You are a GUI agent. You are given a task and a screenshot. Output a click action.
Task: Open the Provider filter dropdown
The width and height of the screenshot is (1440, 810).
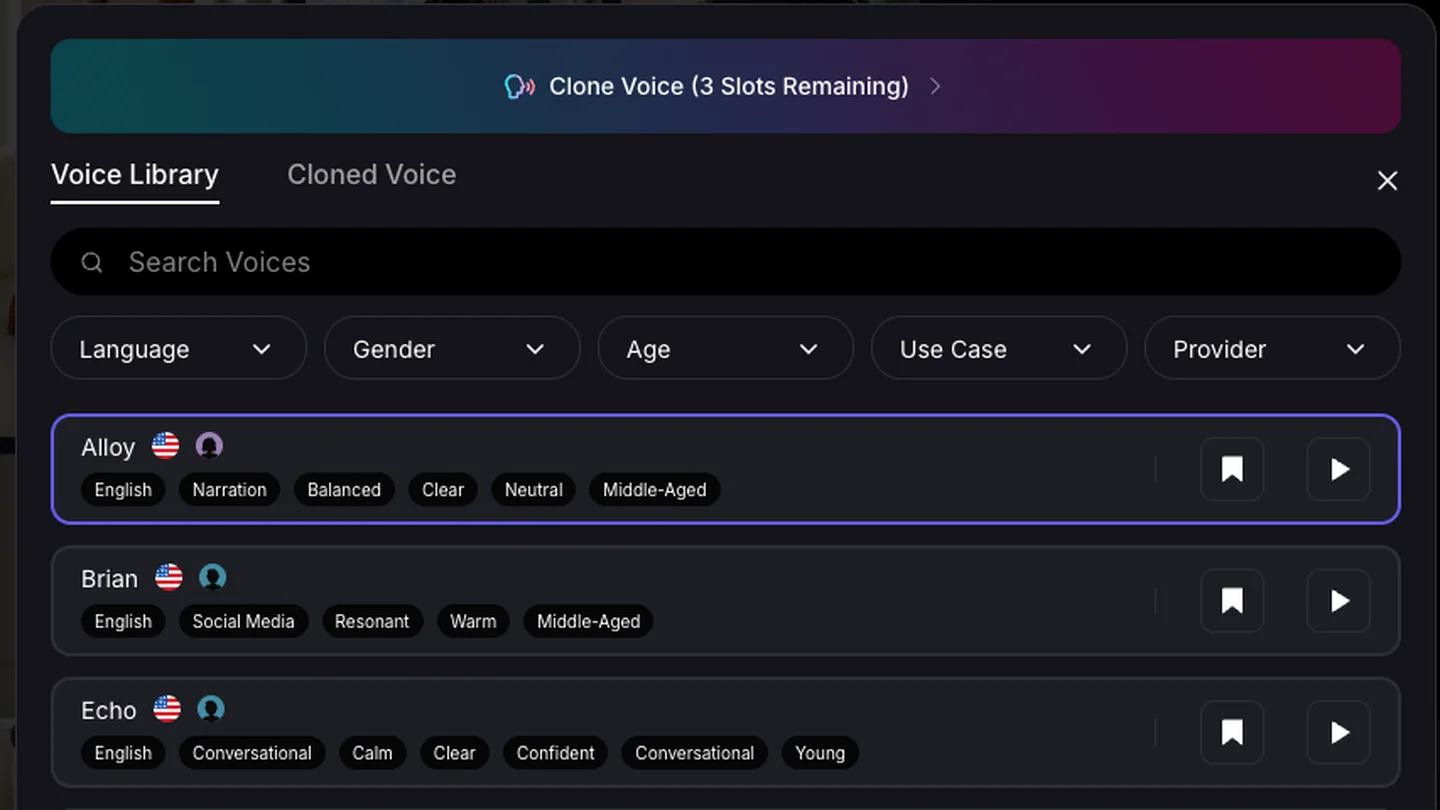click(1272, 348)
